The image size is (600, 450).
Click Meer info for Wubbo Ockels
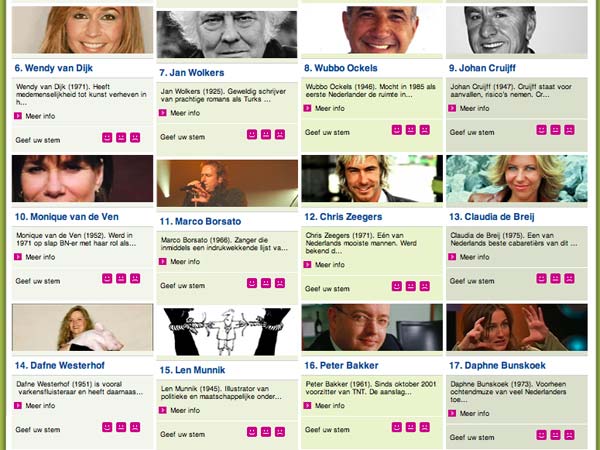coord(324,108)
